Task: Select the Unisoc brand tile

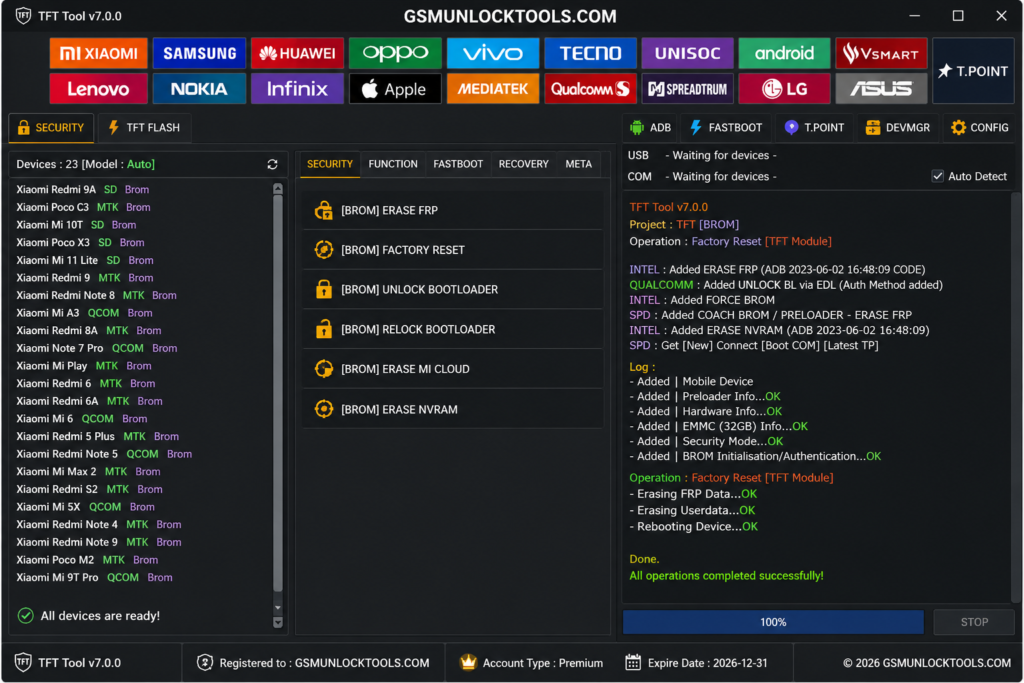Action: coord(688,53)
